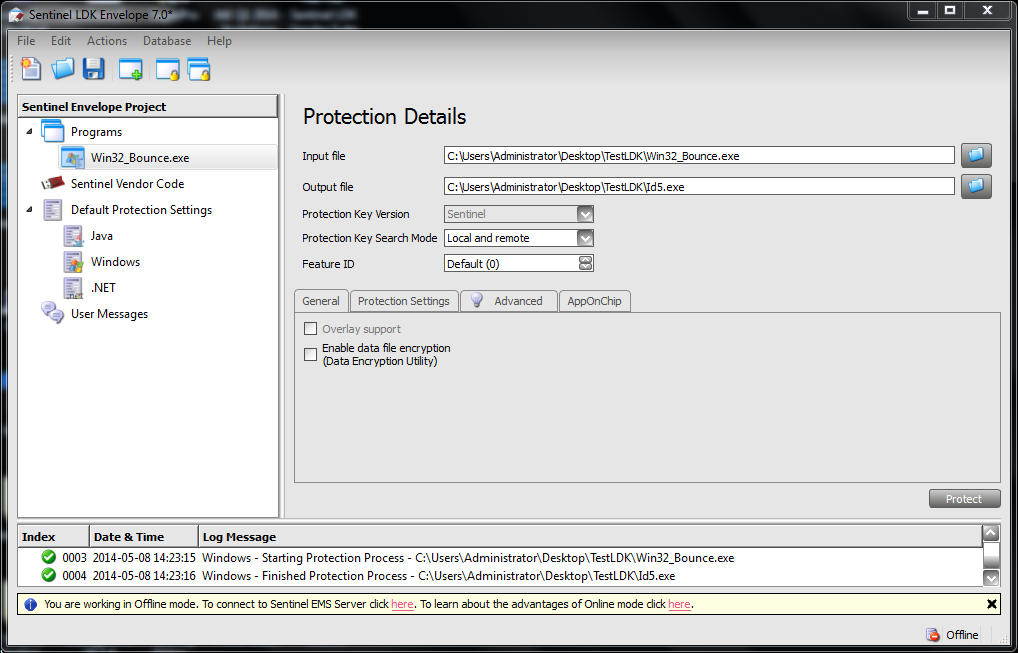Open an existing project from the toolbar
1018x653 pixels.
61,68
